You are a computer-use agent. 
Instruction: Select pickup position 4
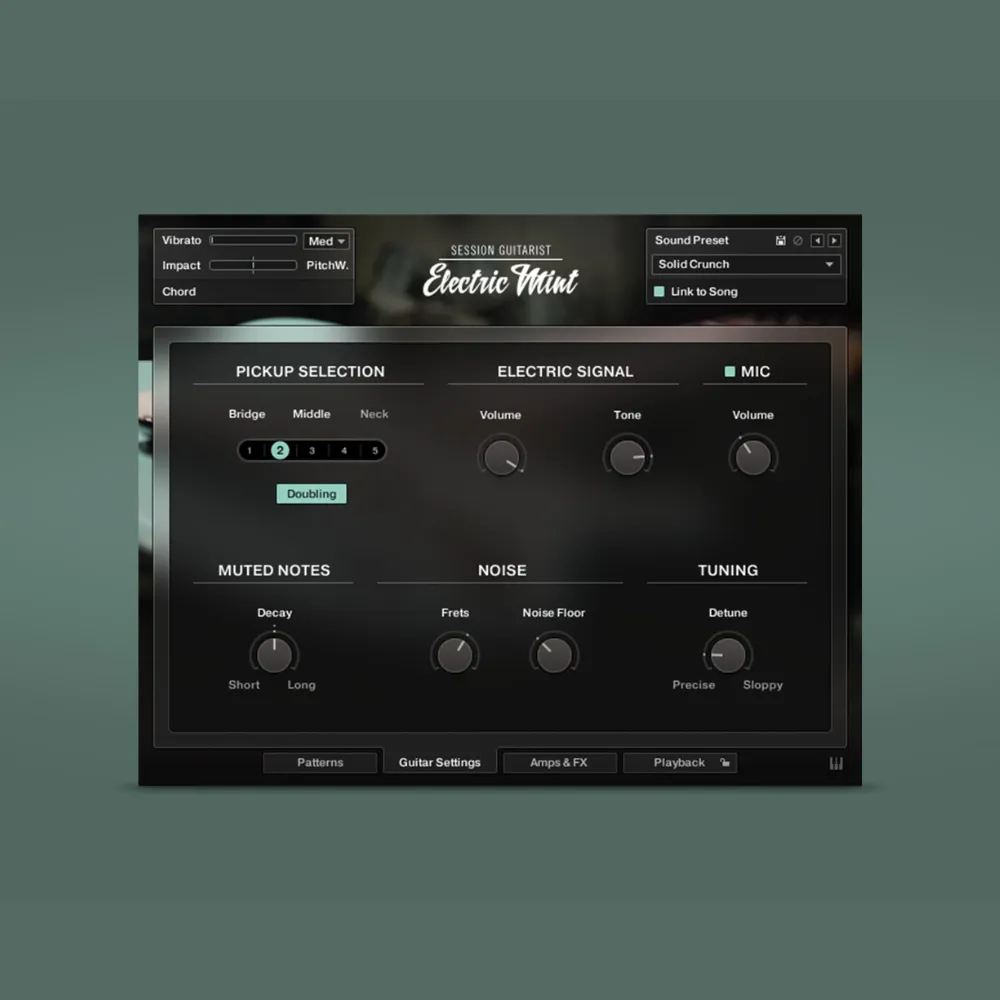click(344, 451)
